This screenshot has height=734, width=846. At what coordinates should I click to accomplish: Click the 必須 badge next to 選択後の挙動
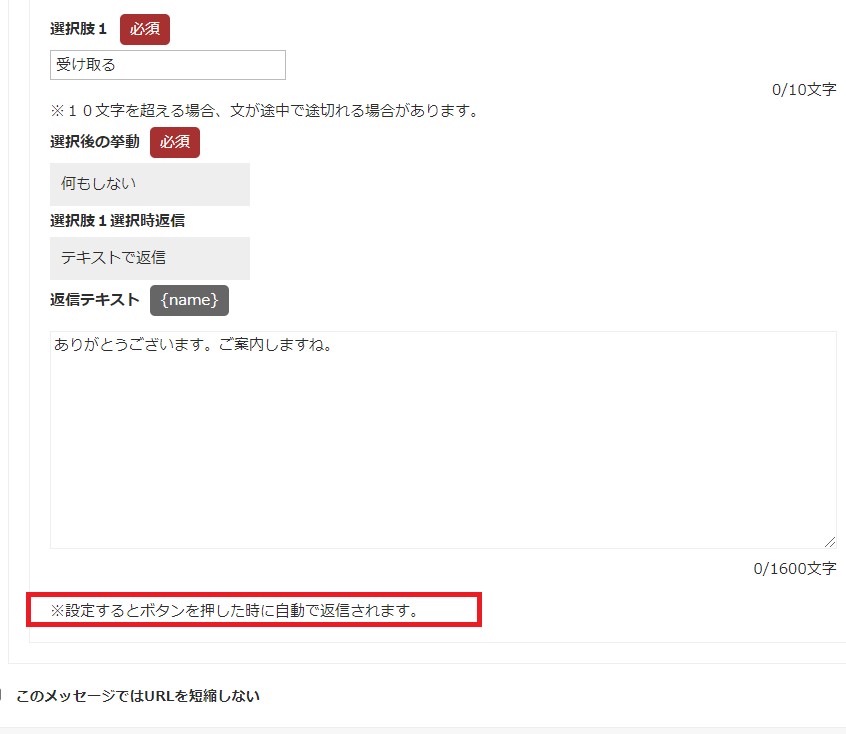(175, 142)
